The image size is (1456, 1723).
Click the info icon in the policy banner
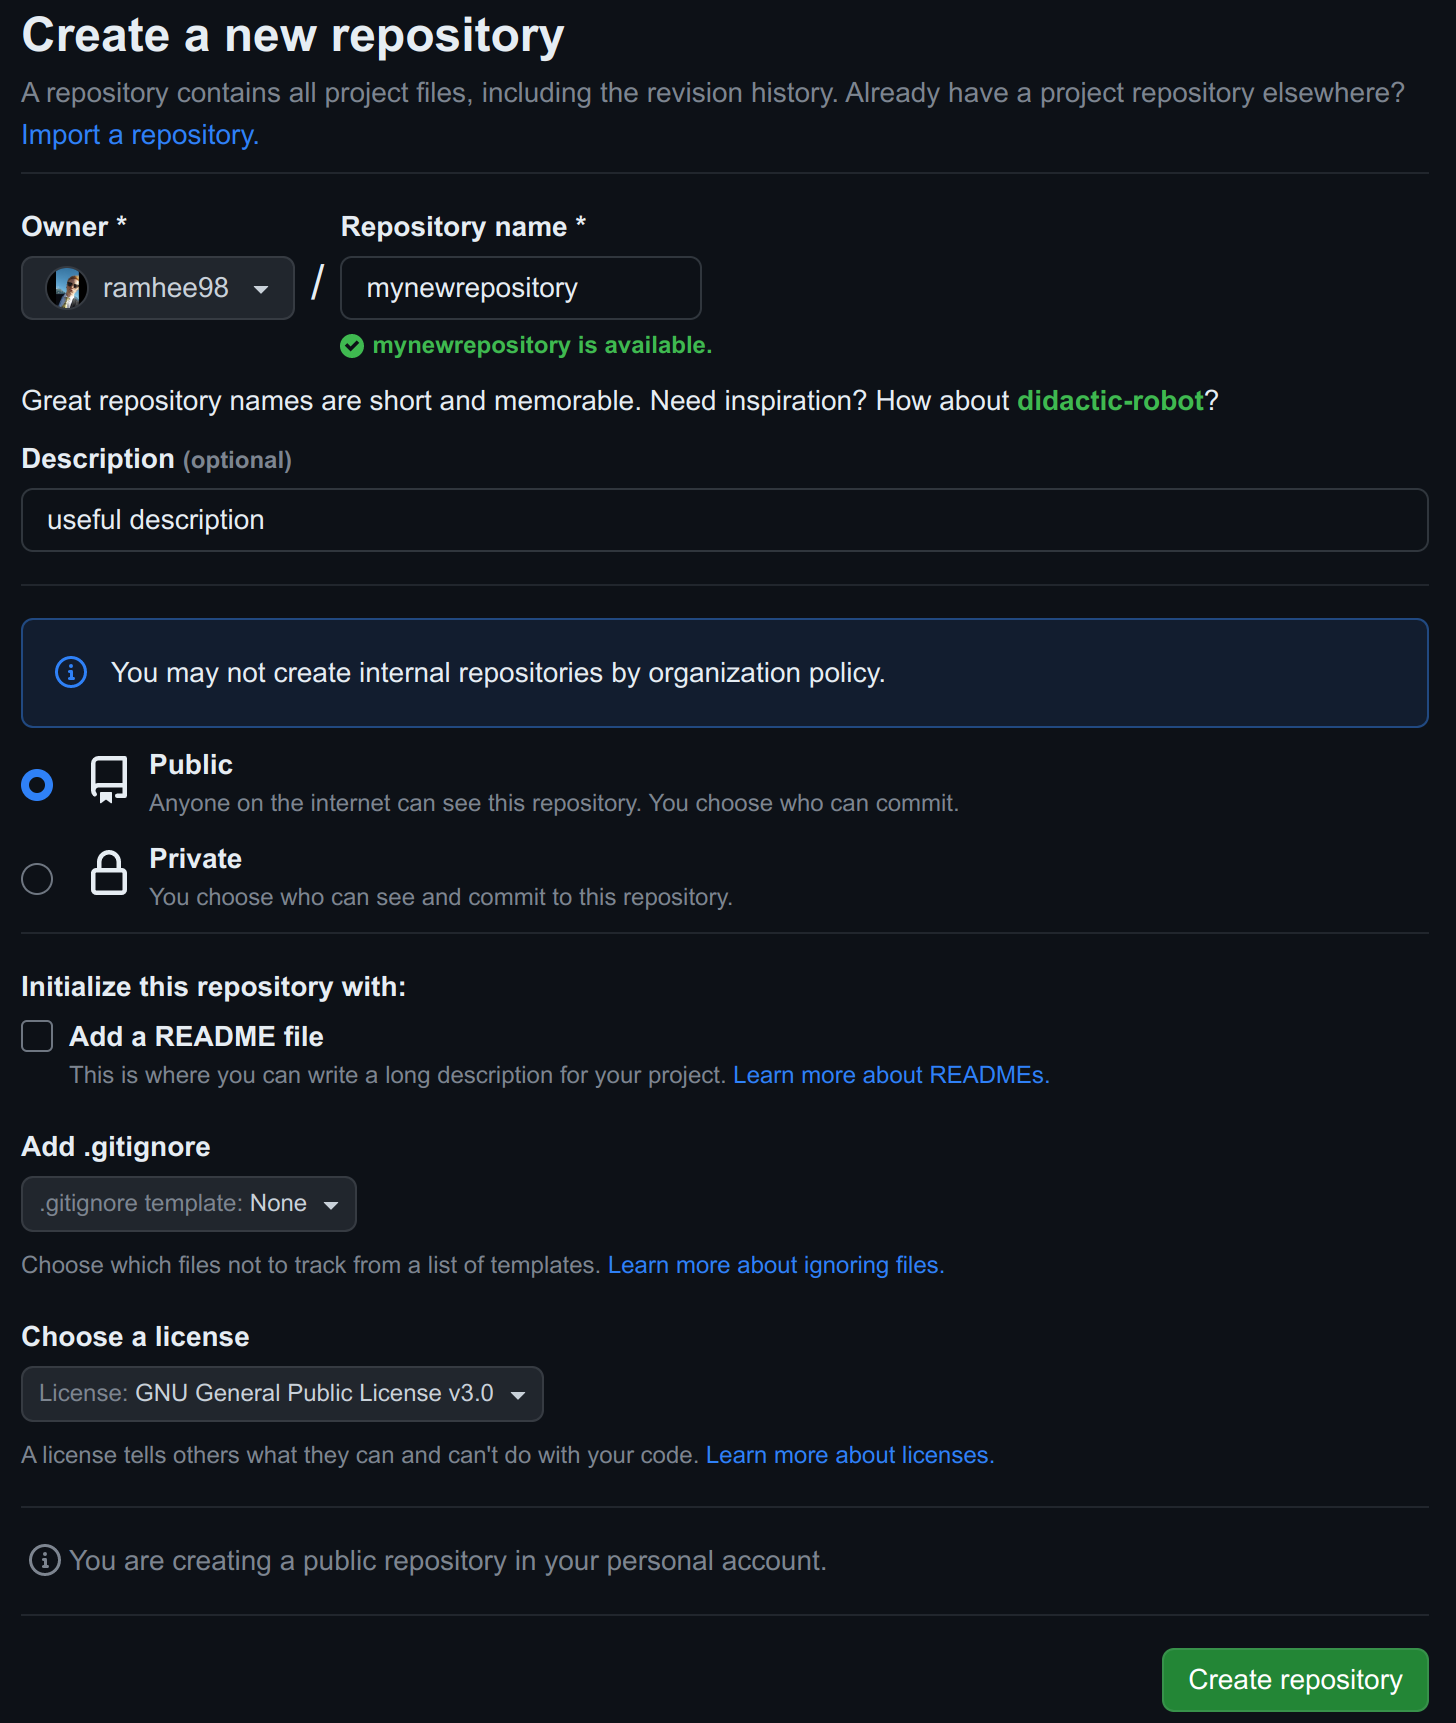pos(71,672)
